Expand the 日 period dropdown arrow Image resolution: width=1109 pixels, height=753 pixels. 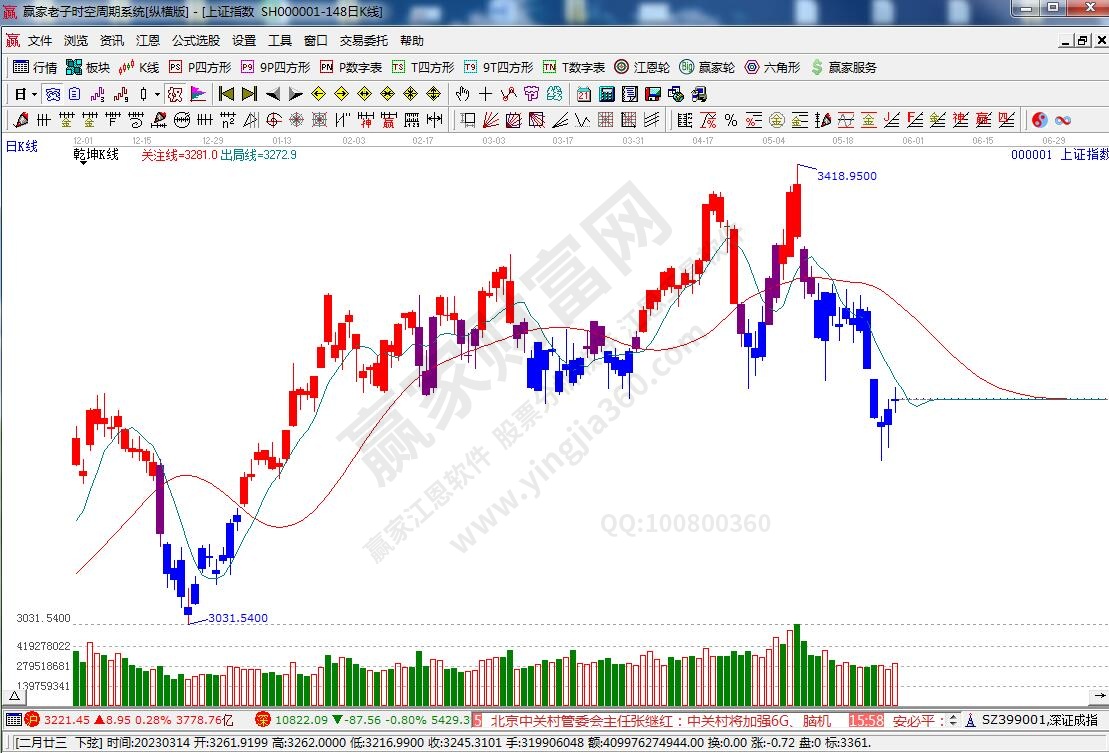[x=34, y=94]
